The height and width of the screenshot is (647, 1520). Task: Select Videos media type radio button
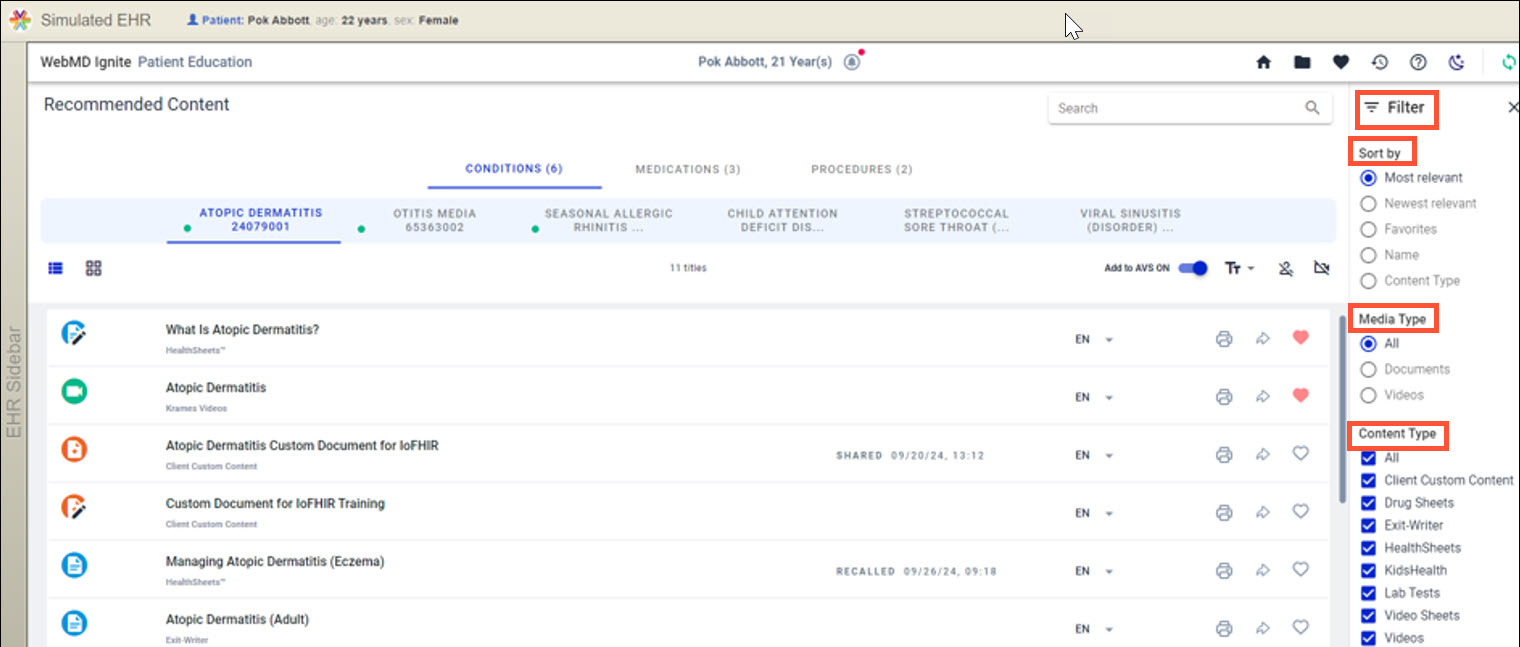pyautogui.click(x=1369, y=395)
